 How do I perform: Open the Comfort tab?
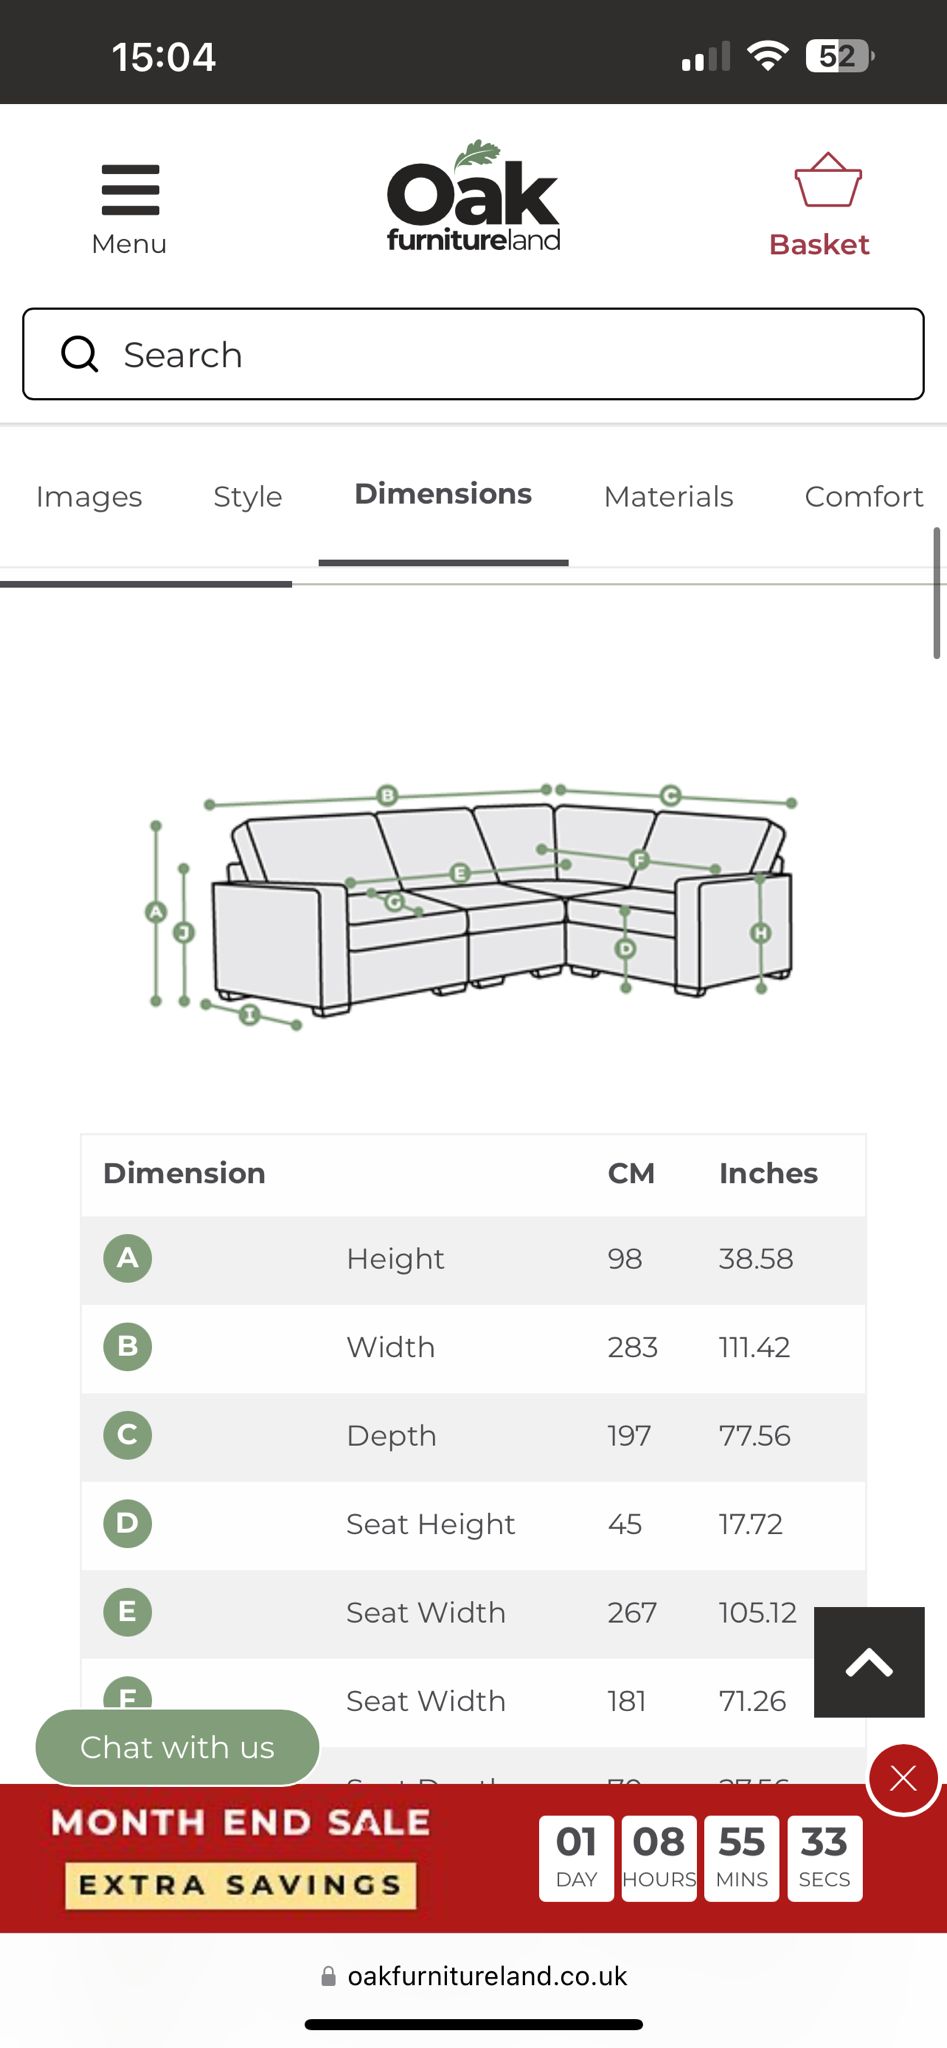pyautogui.click(x=864, y=496)
